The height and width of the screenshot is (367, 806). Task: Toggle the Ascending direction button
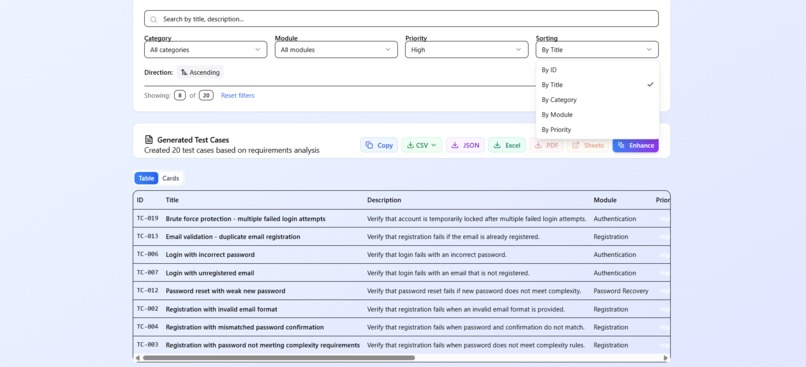200,72
